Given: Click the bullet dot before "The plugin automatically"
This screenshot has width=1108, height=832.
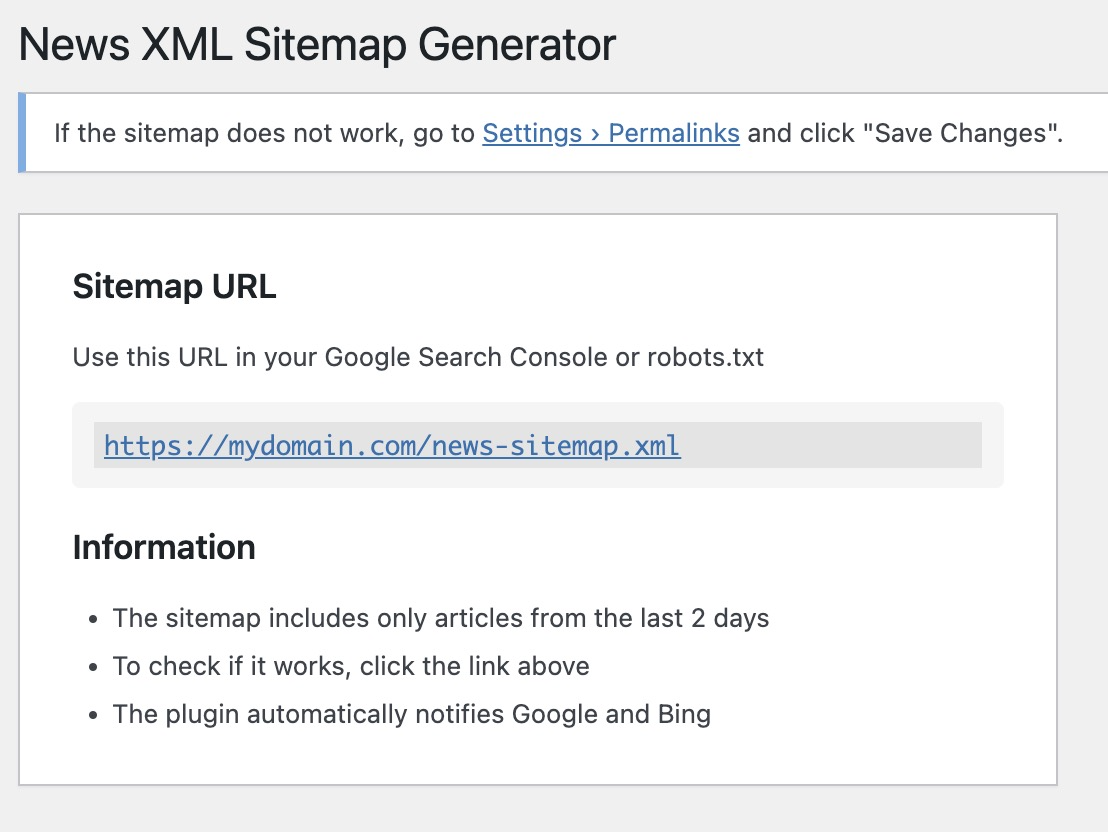Looking at the screenshot, I should click(x=93, y=716).
